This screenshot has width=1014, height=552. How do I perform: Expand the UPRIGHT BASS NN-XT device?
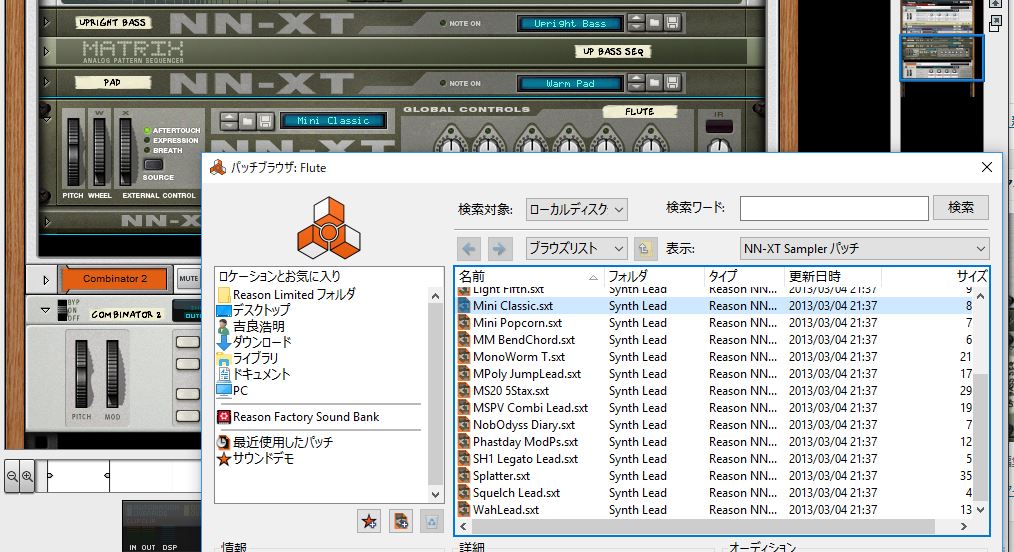point(46,23)
